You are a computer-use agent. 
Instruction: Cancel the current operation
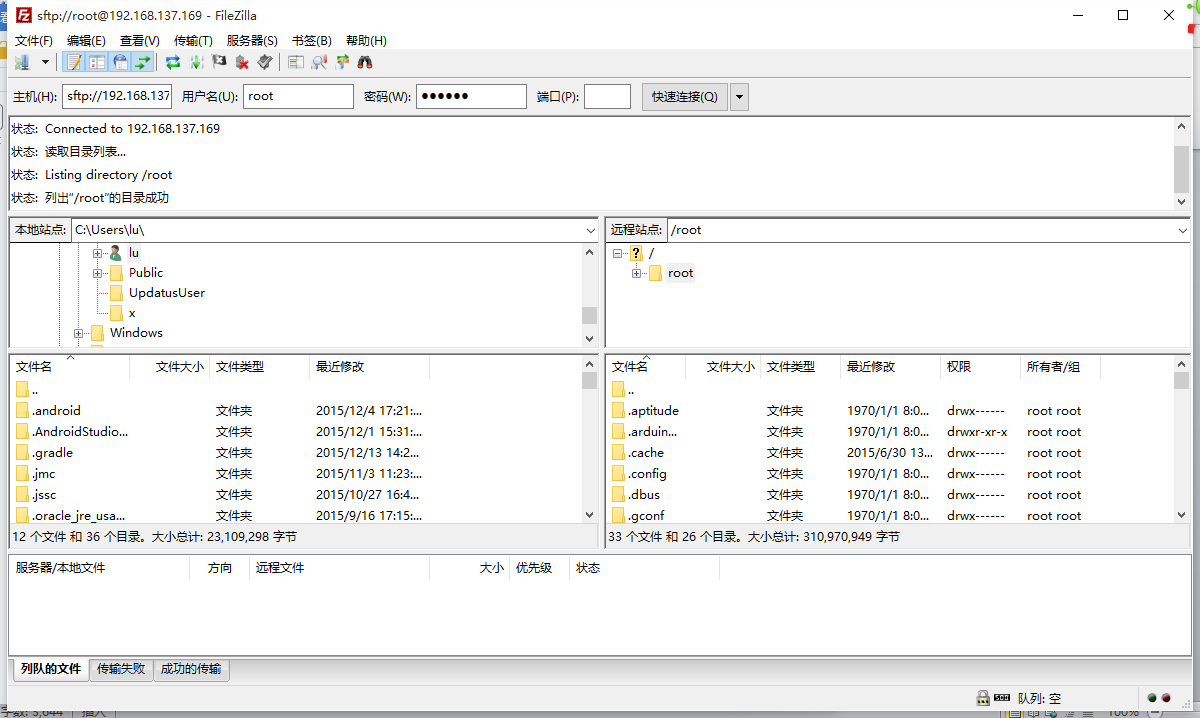pyautogui.click(x=219, y=62)
